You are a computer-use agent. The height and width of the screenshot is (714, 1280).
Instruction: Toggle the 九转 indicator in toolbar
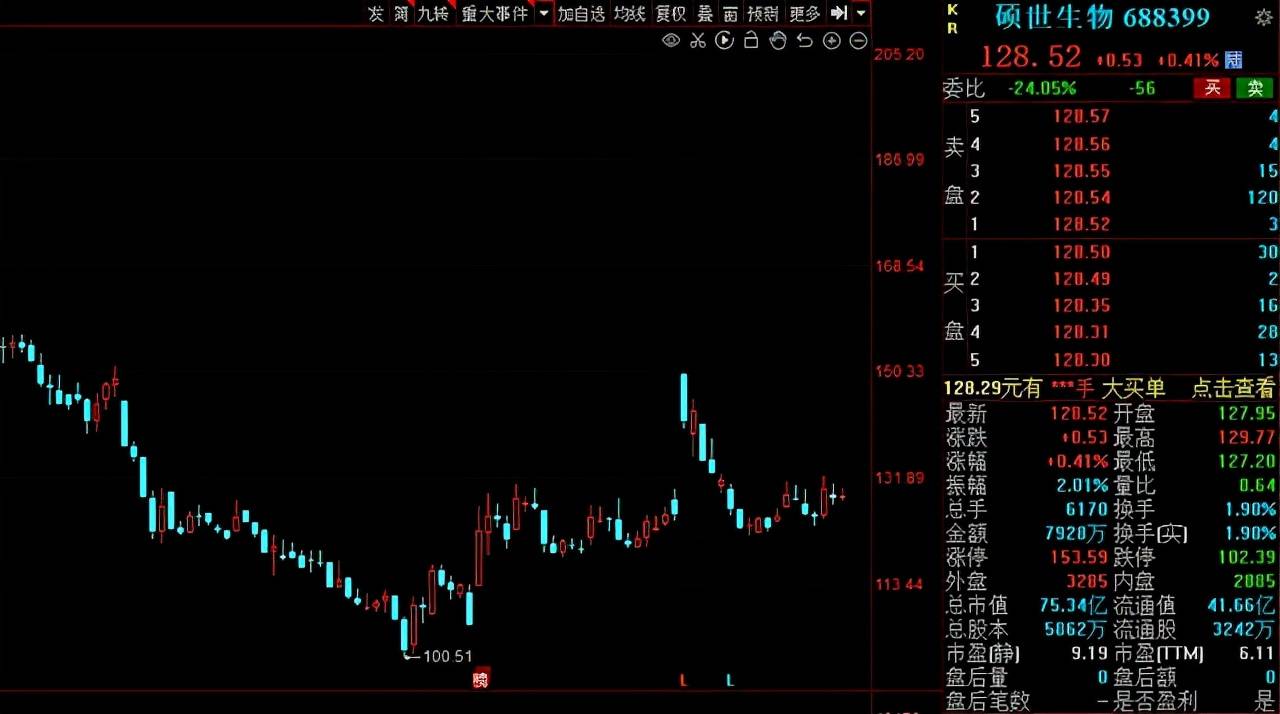433,13
